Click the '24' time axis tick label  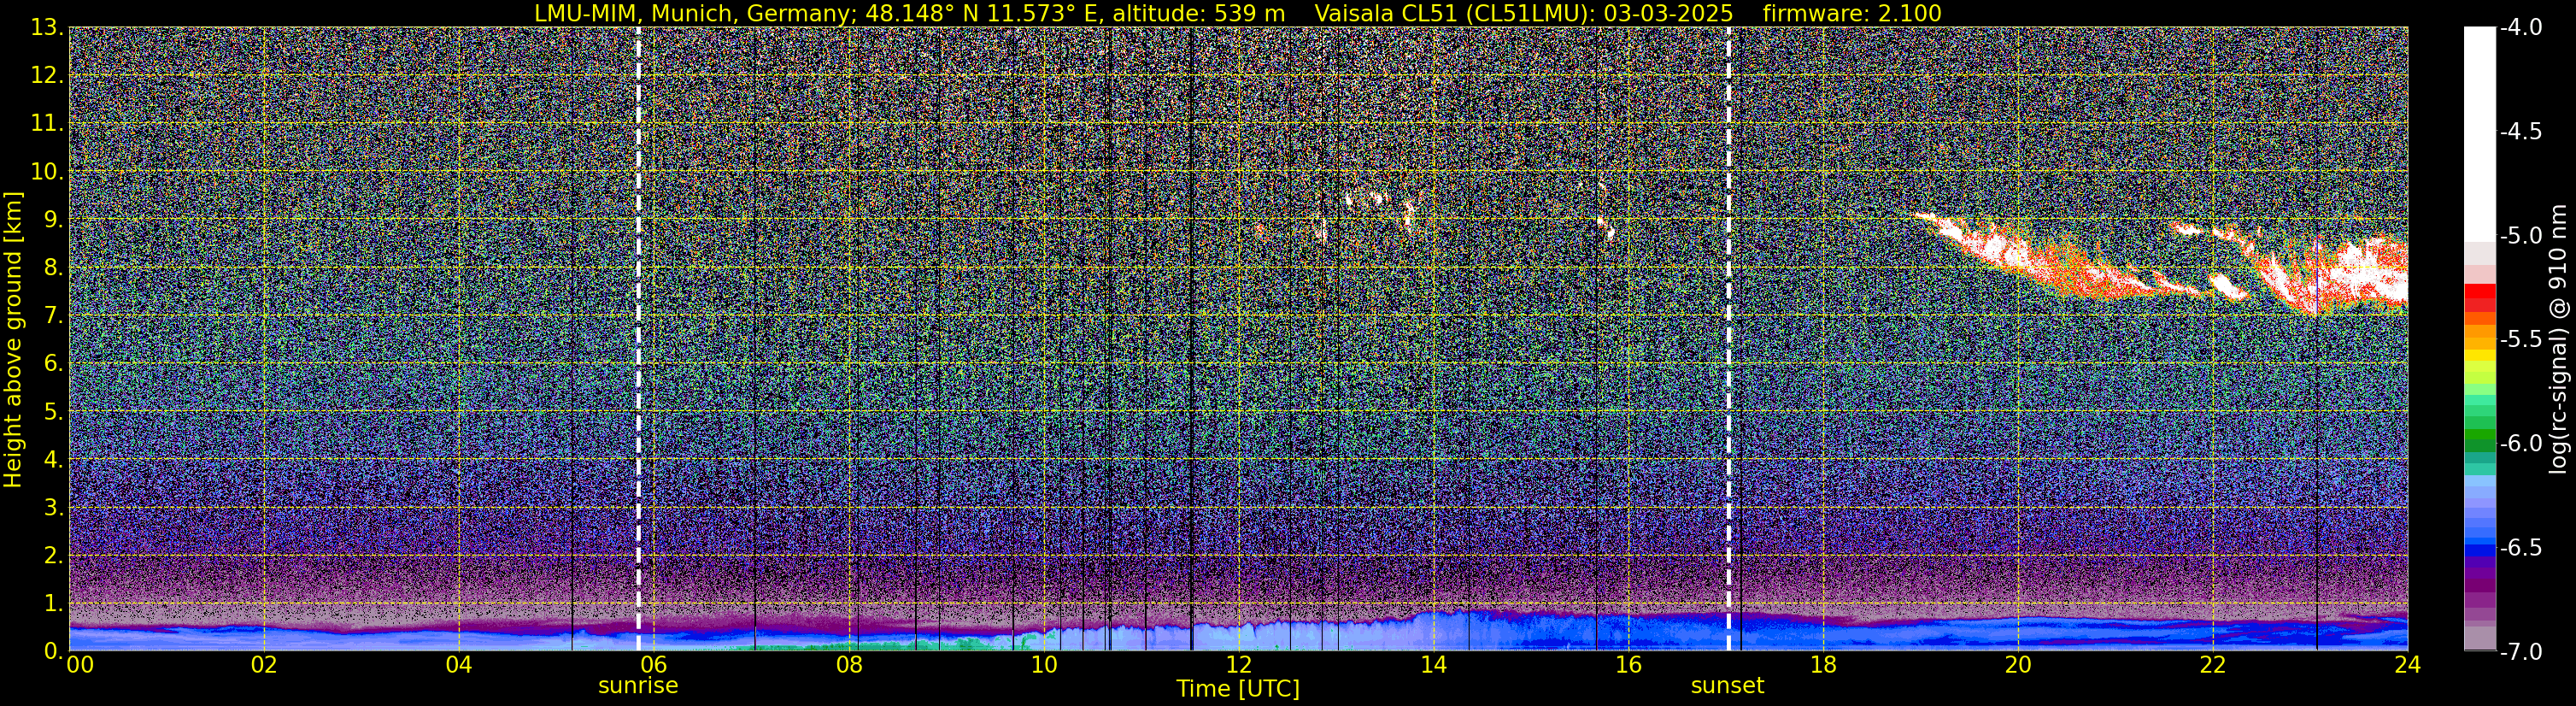[2407, 665]
